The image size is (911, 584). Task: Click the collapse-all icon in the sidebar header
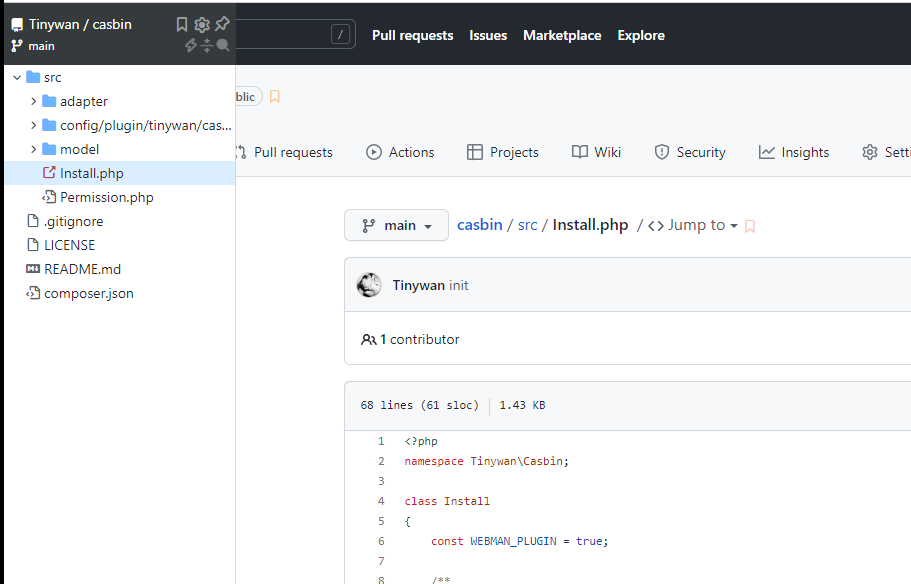207,45
